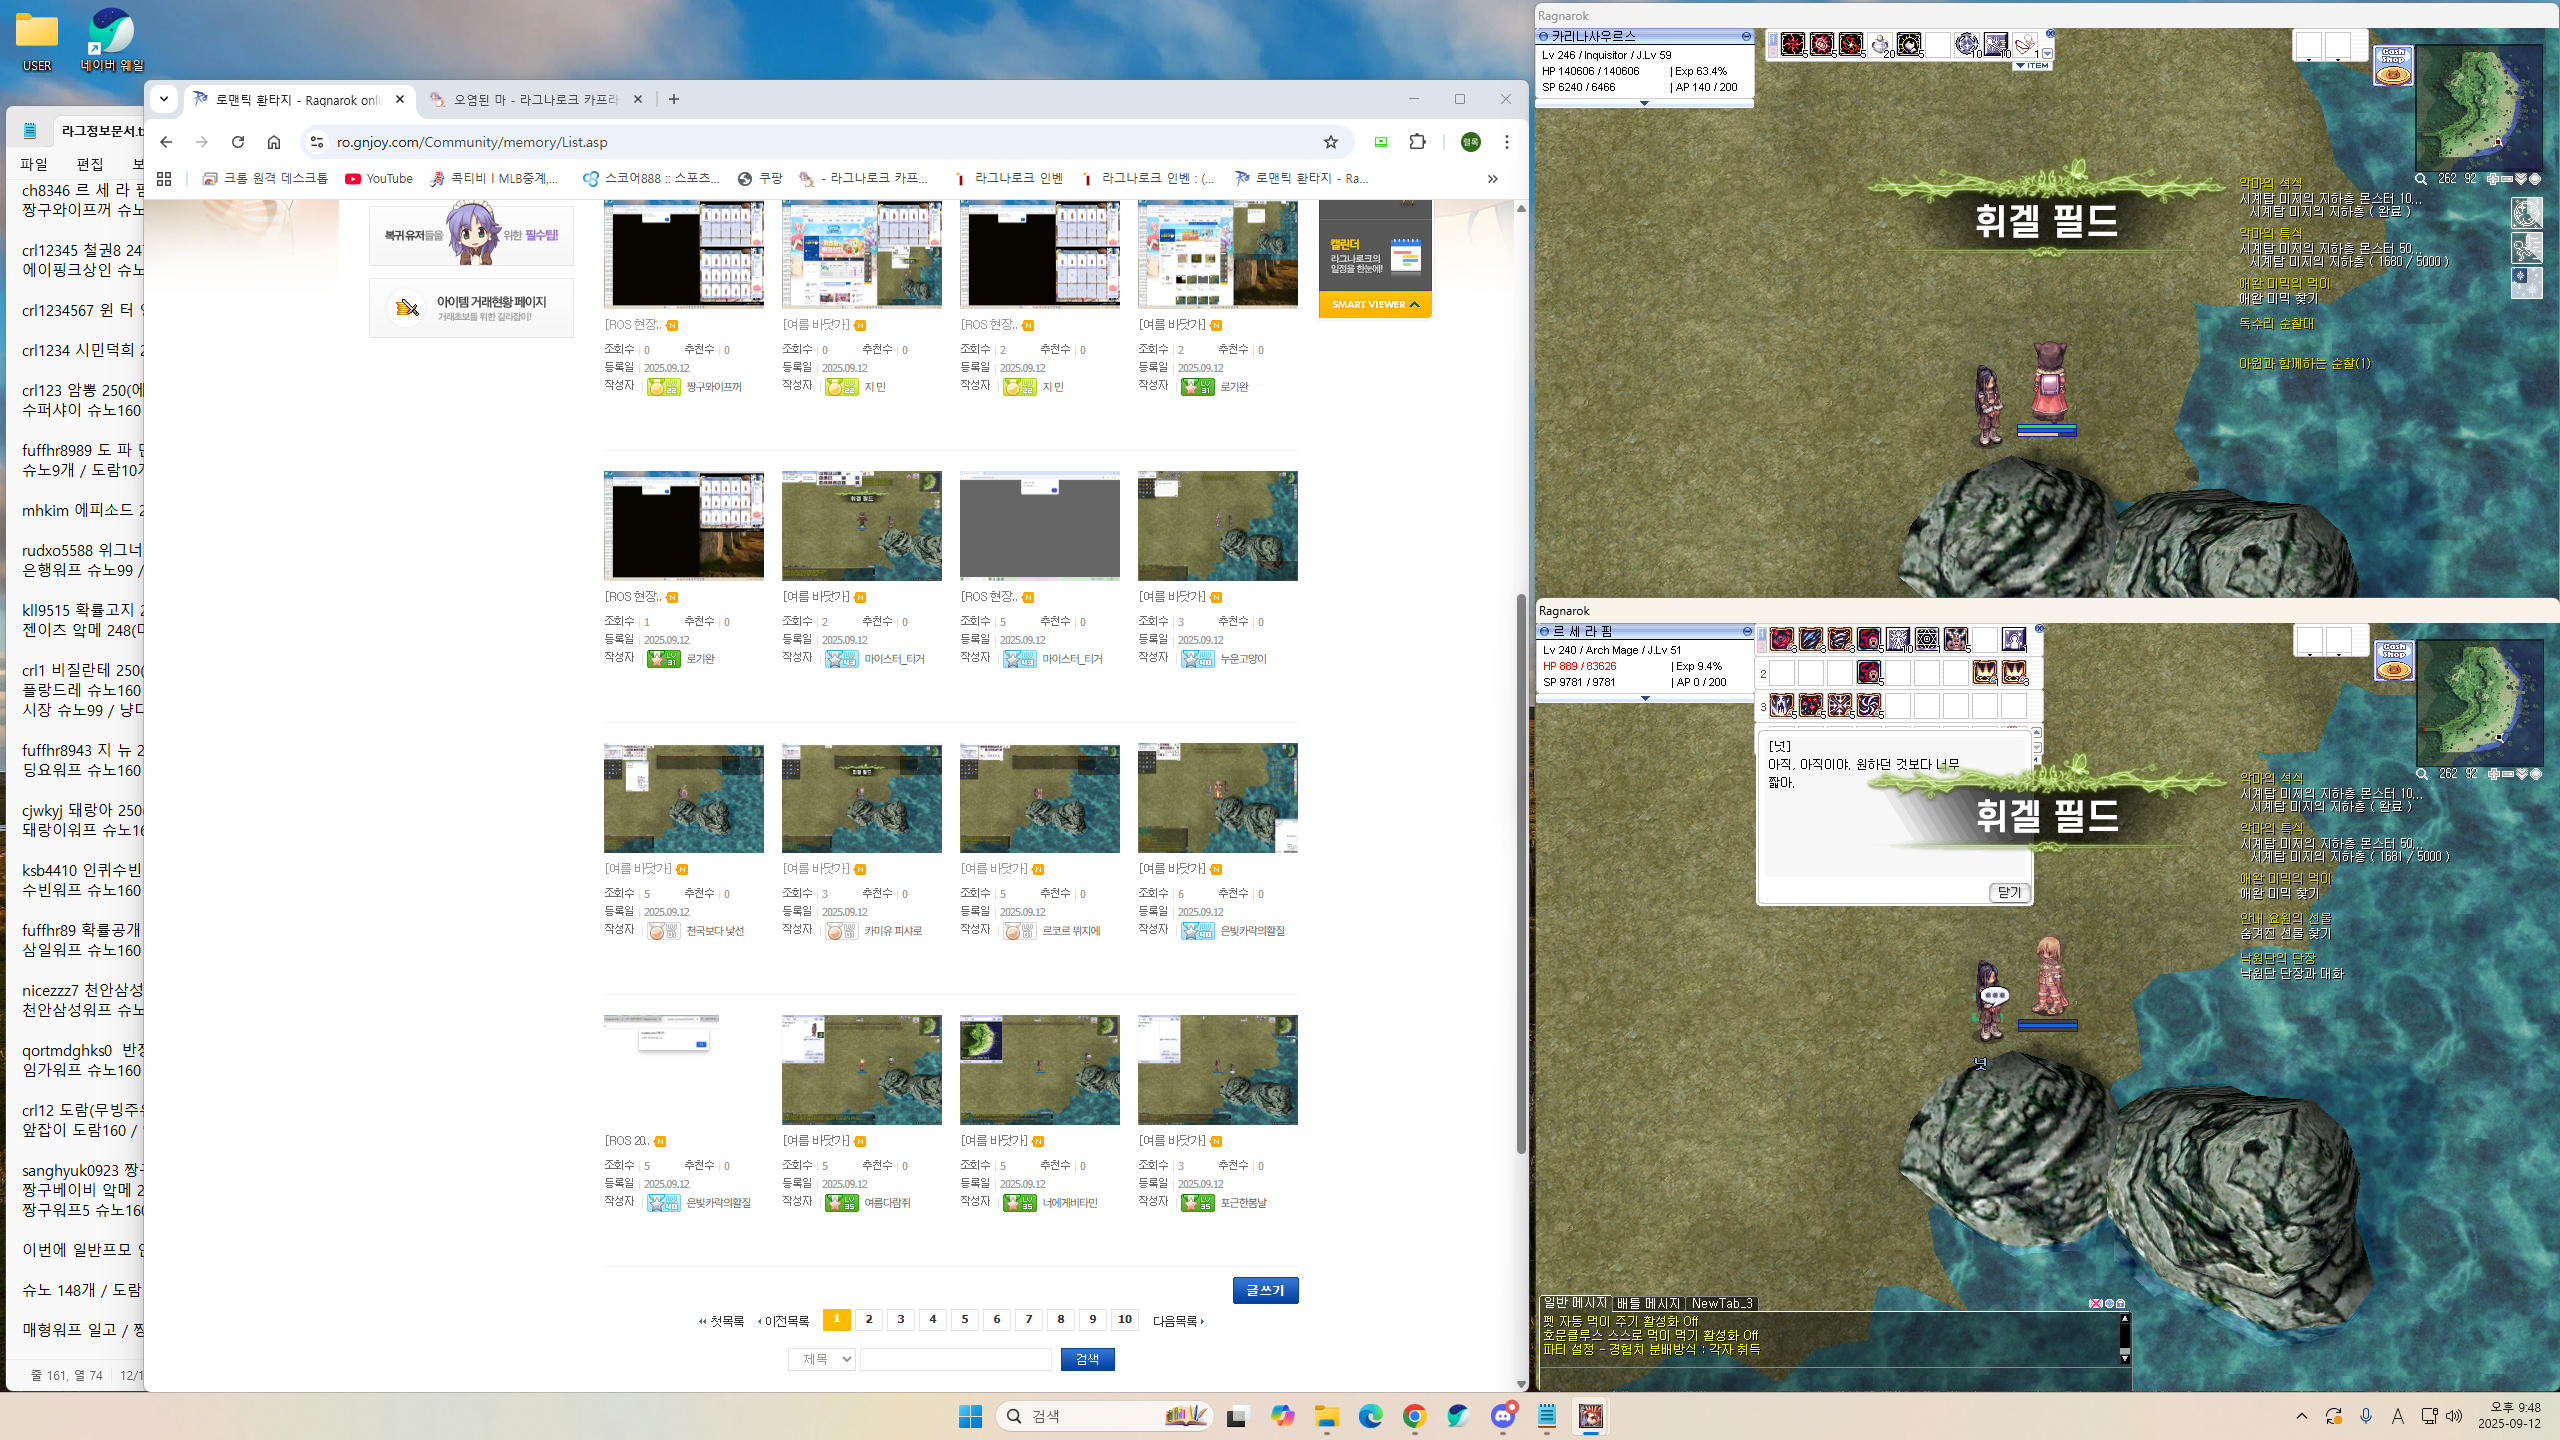Use potion hotkey item with count 20

1880,45
